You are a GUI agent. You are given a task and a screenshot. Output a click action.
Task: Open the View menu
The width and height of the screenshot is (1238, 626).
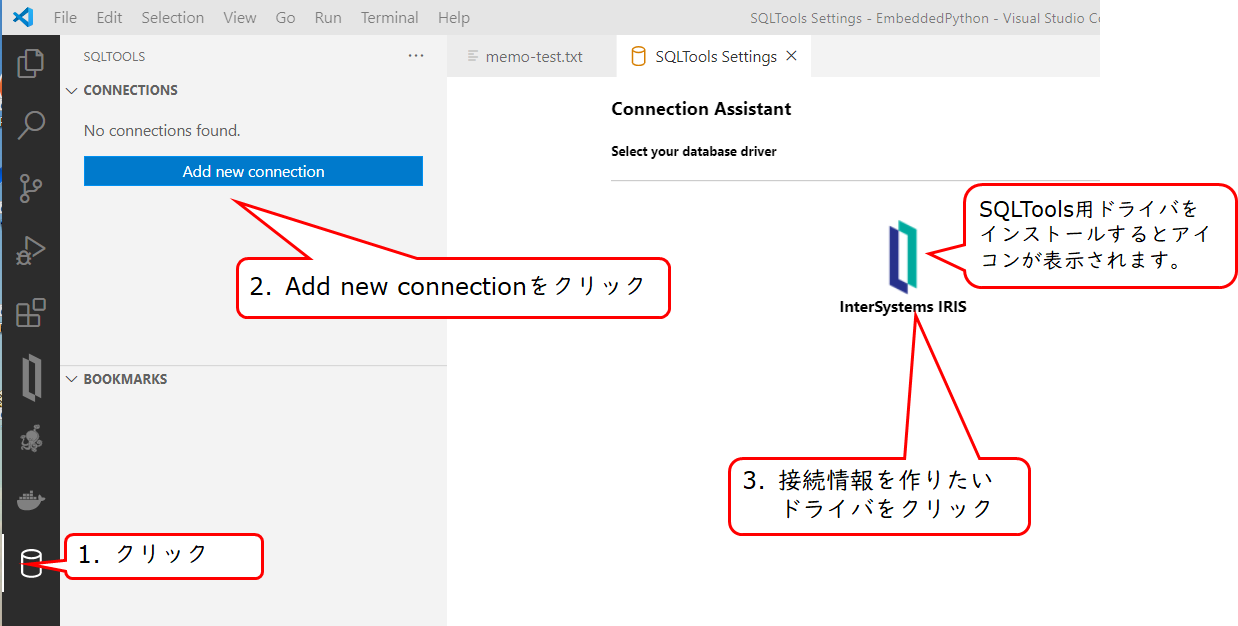pos(240,17)
